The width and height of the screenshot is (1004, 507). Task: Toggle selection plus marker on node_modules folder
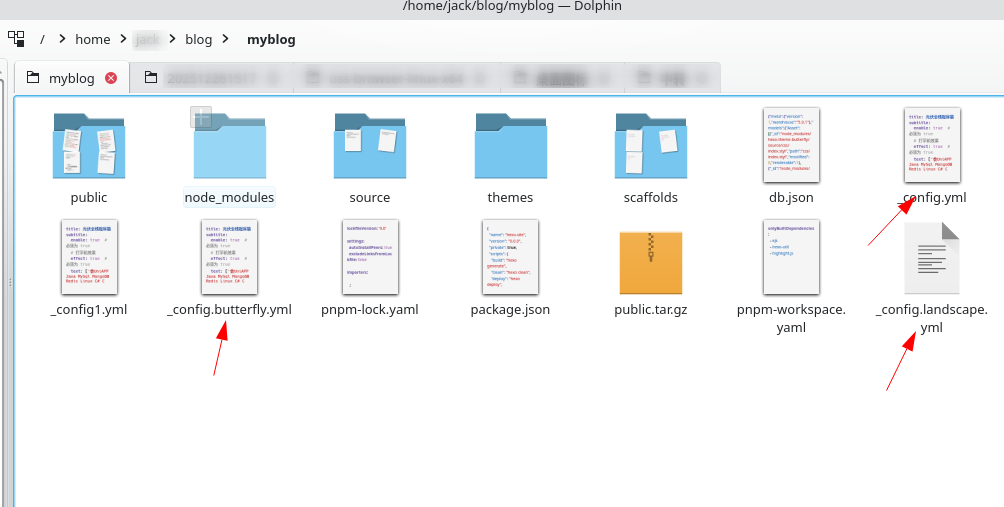202,118
